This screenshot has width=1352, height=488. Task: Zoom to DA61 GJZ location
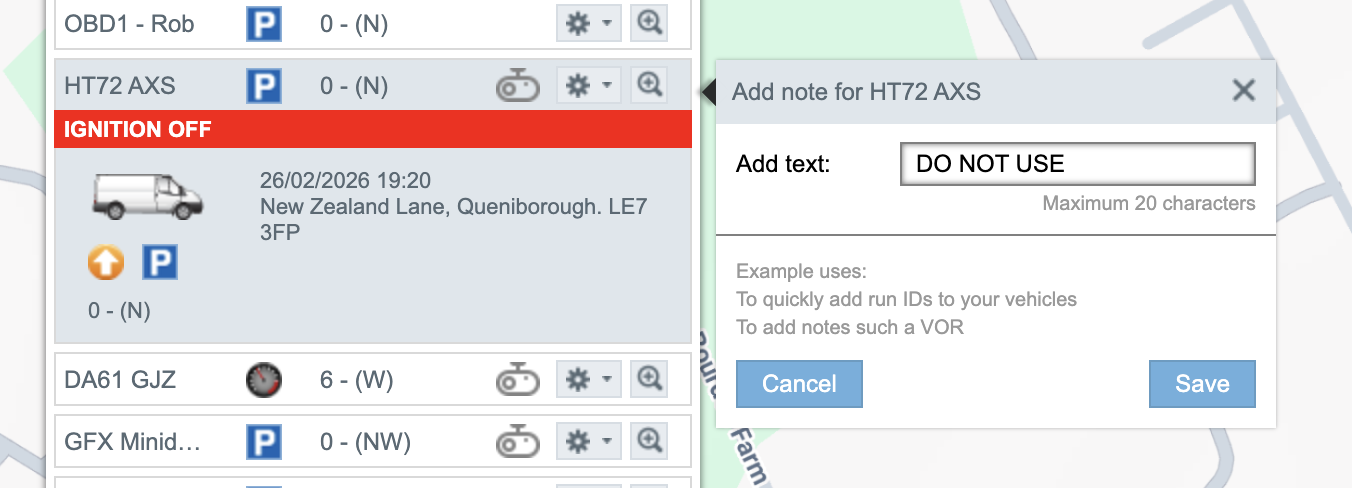pos(650,380)
